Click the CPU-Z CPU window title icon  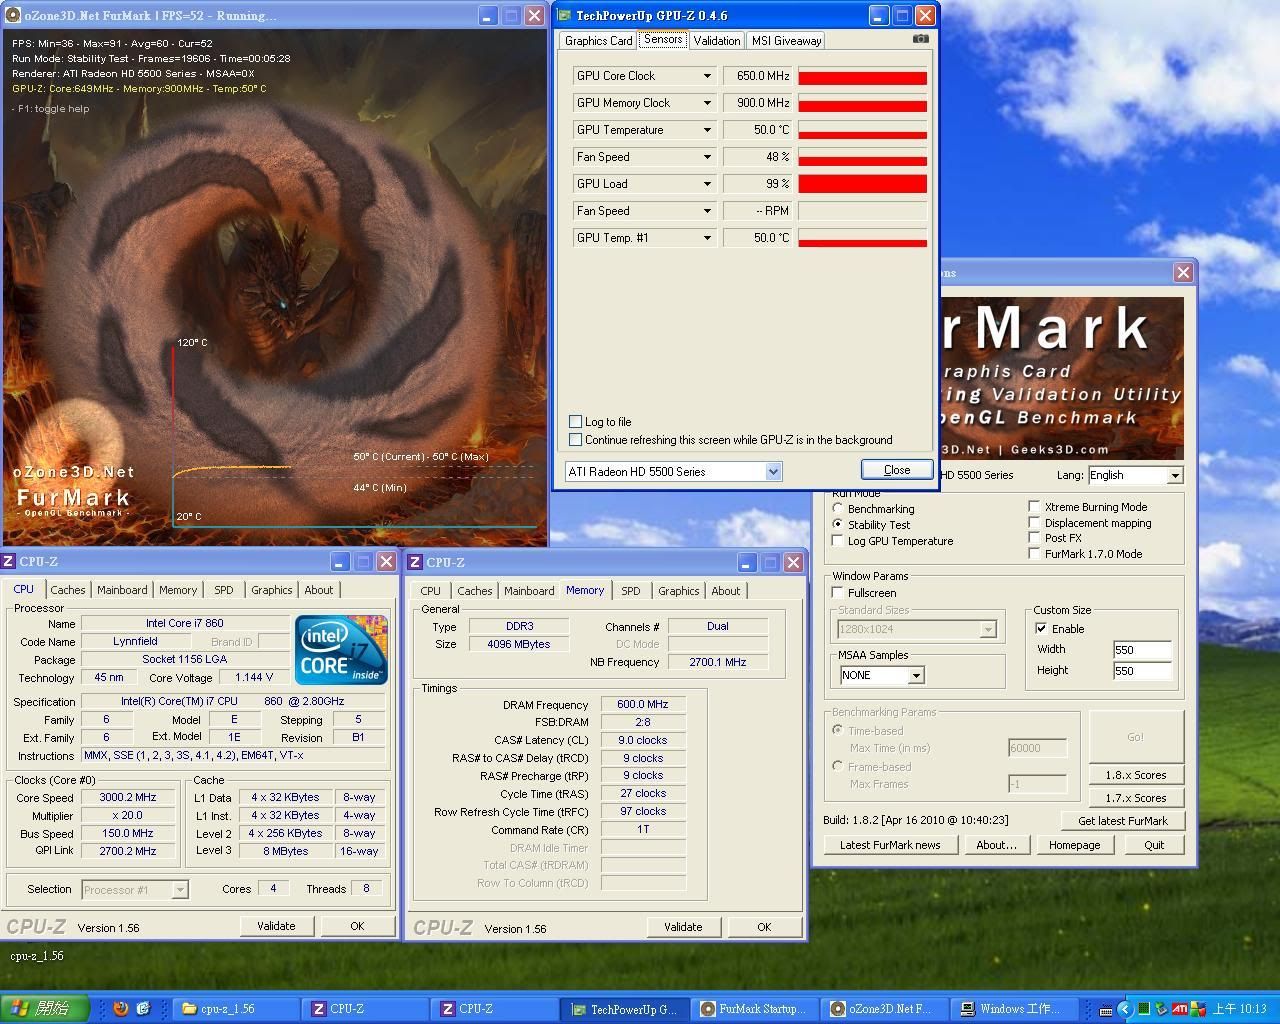pos(9,562)
